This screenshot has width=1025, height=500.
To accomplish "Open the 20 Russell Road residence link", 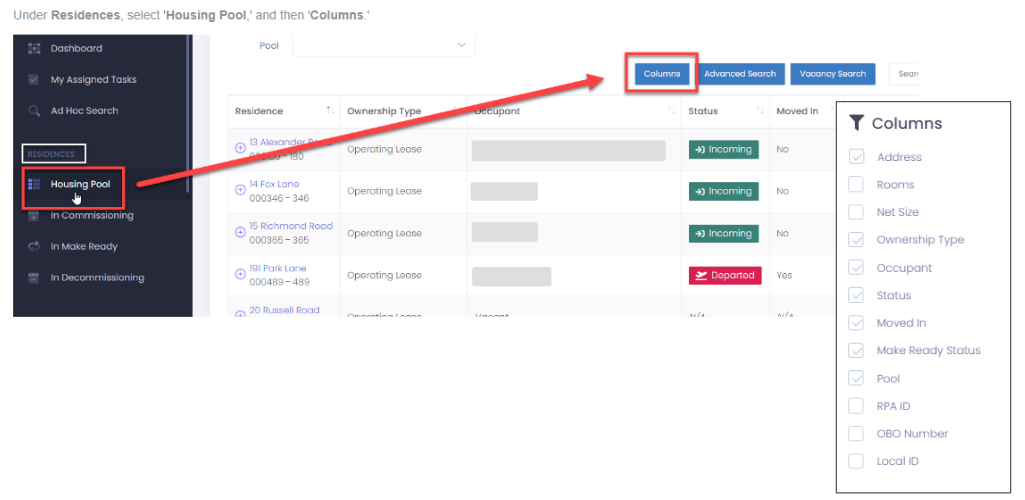I will 284,310.
